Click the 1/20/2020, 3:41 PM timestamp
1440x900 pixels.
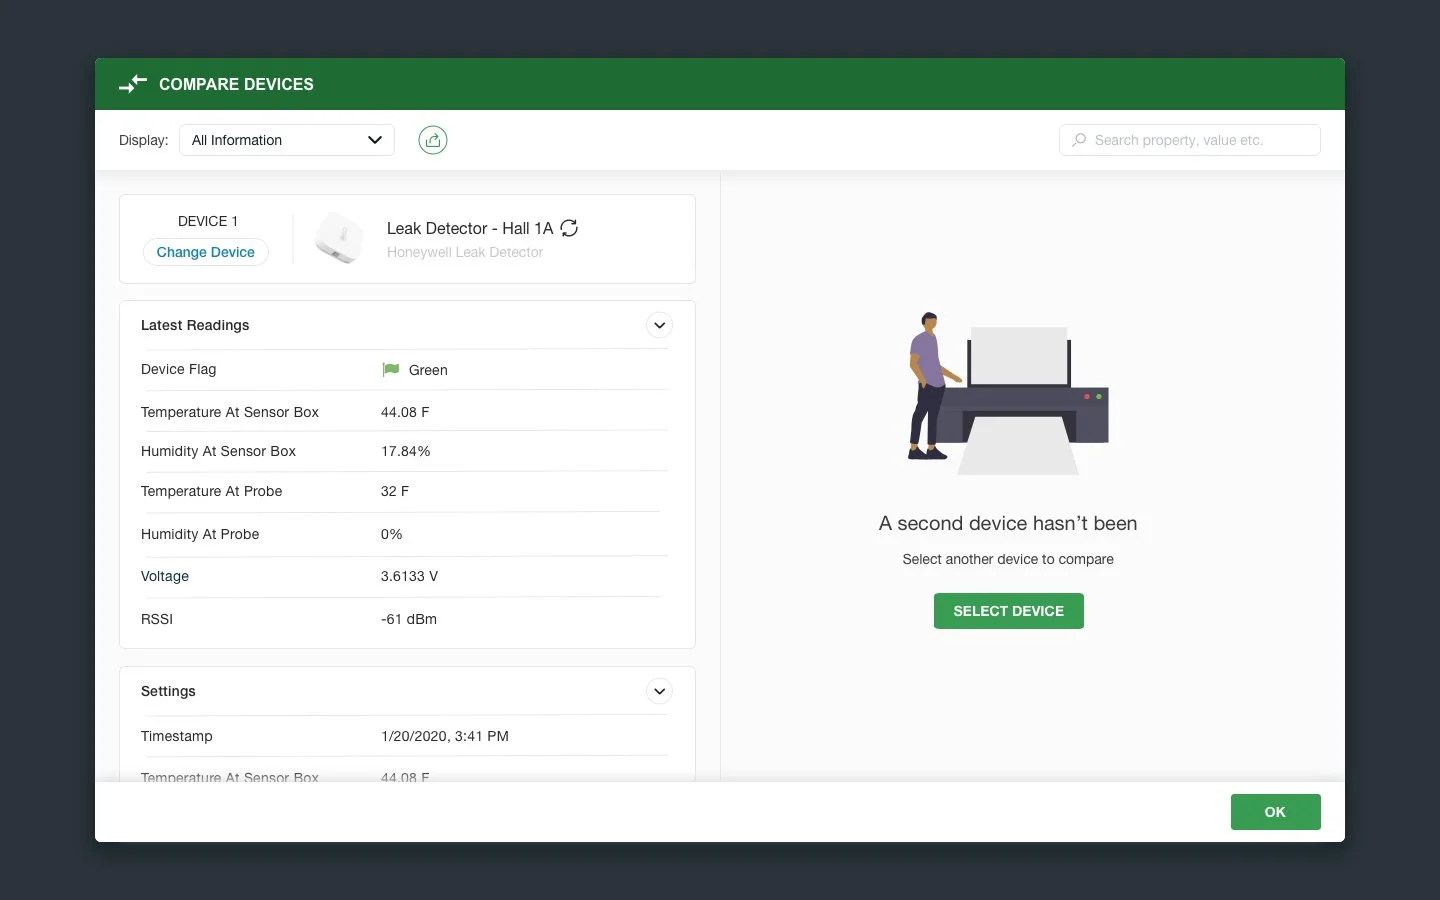point(445,736)
